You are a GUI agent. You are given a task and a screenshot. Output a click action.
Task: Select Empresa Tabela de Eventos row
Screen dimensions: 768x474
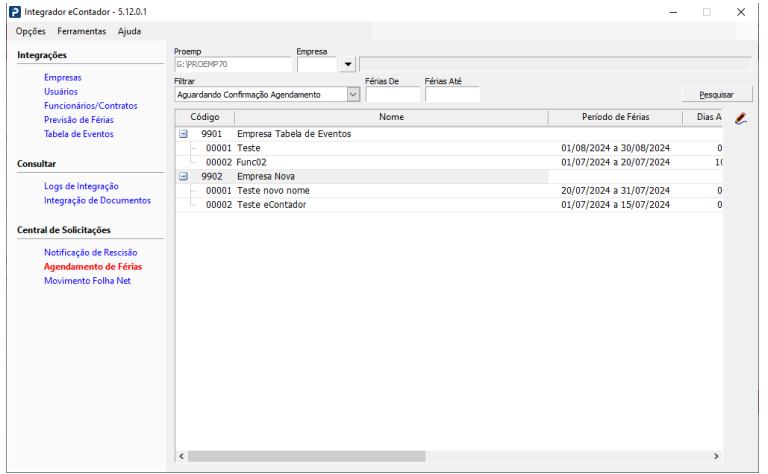point(449,134)
